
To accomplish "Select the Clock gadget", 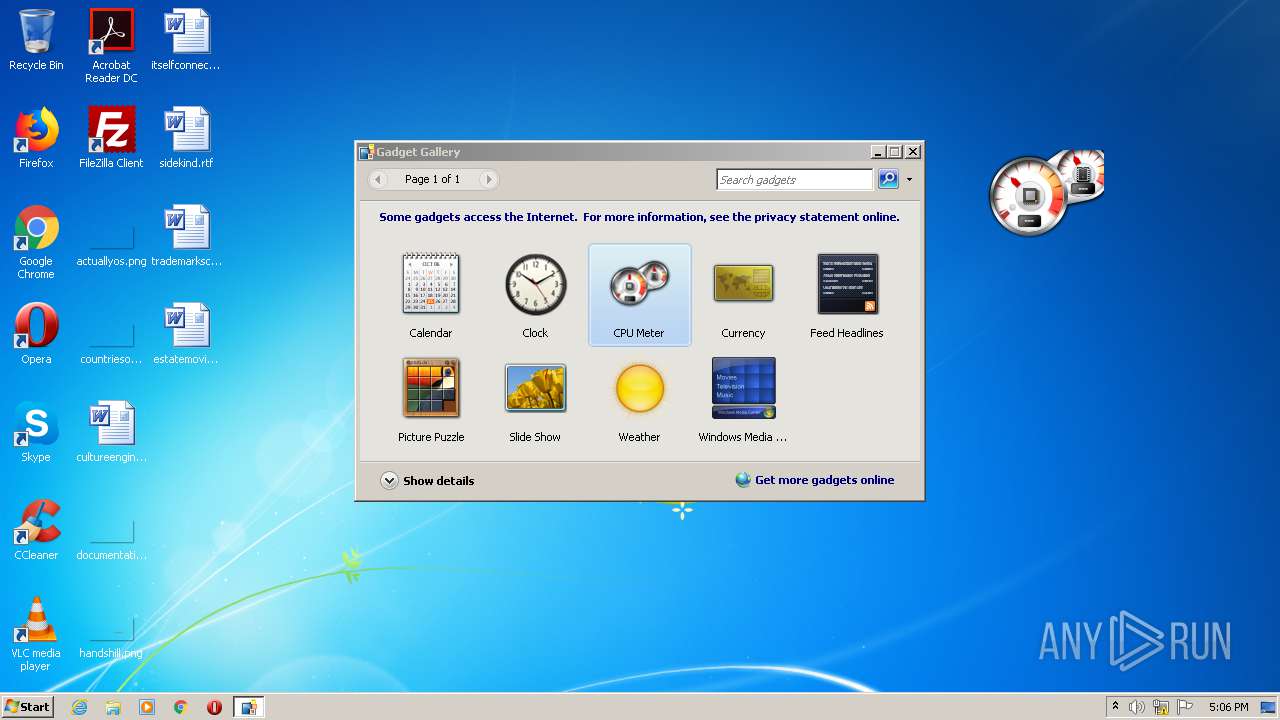I will click(535, 295).
